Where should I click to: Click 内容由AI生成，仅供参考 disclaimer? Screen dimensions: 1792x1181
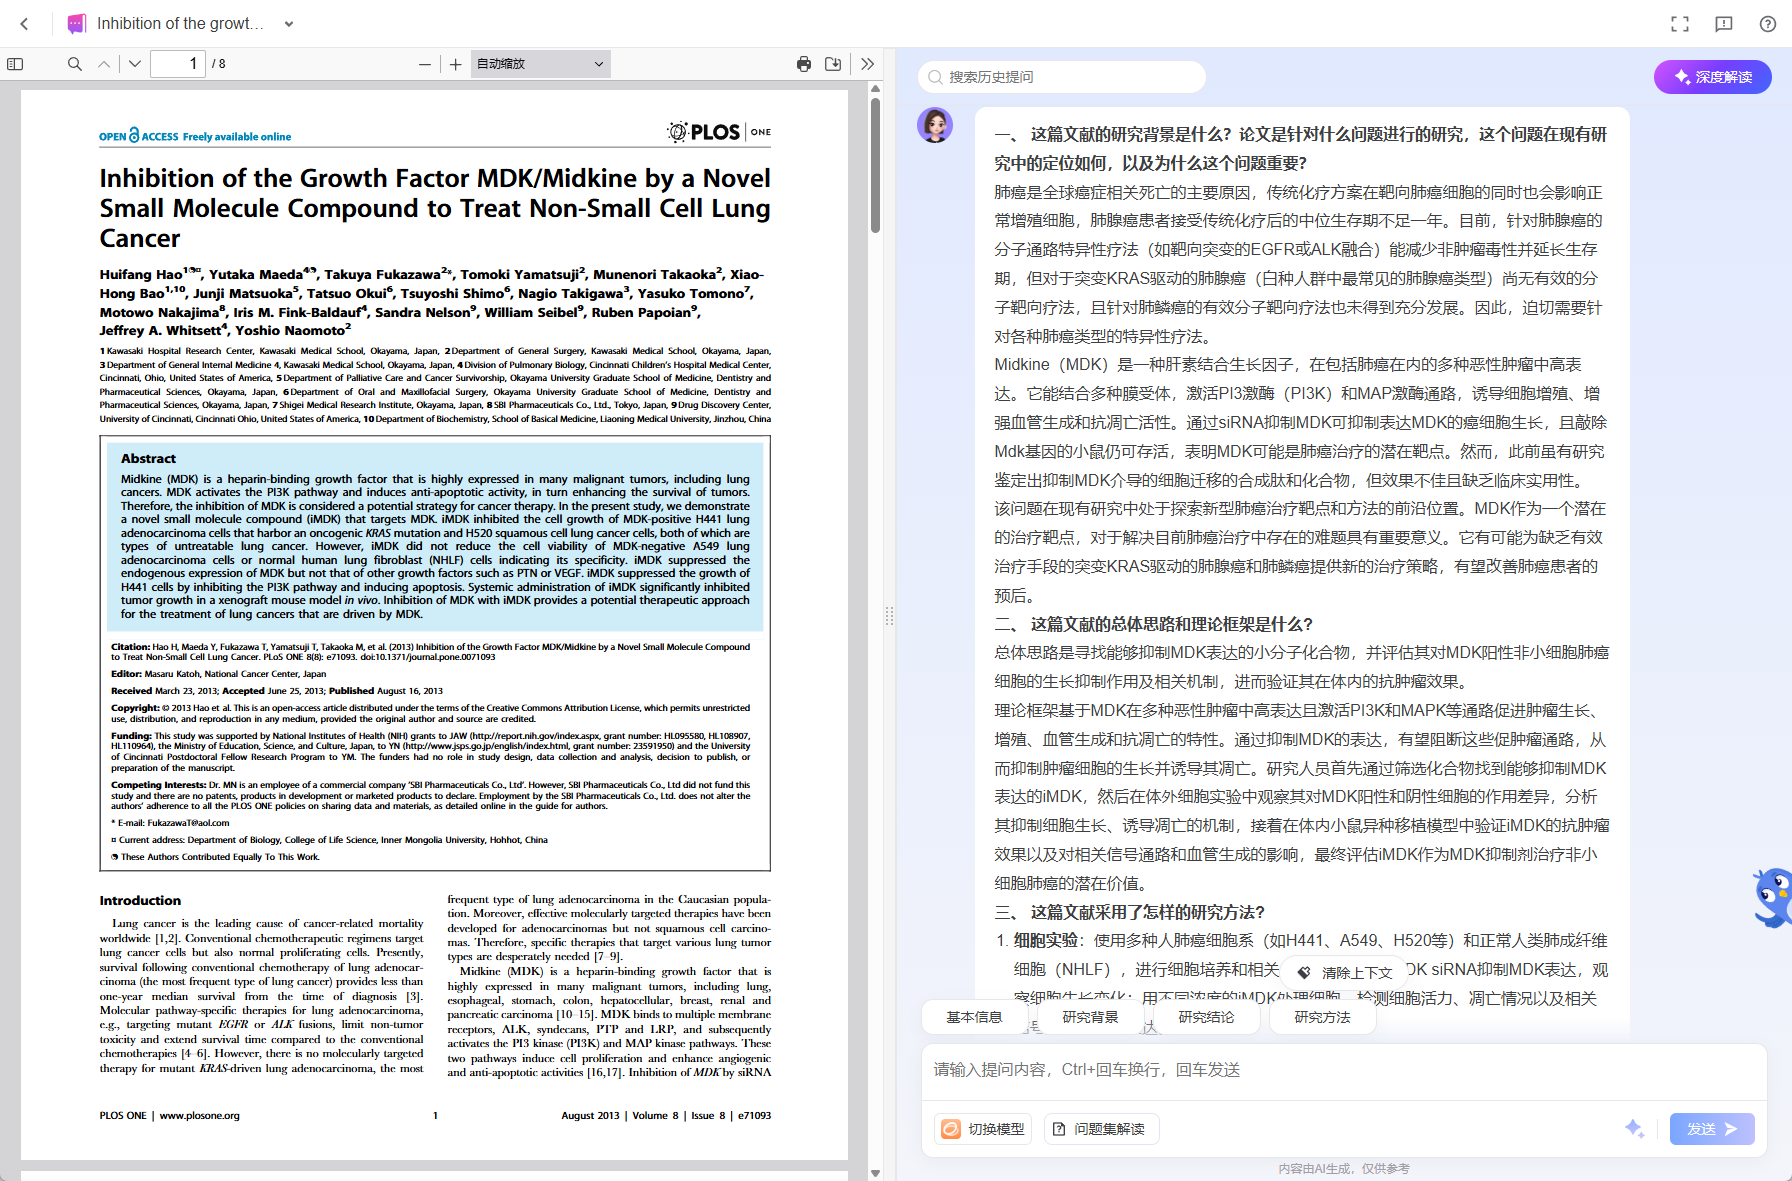point(1344,1168)
